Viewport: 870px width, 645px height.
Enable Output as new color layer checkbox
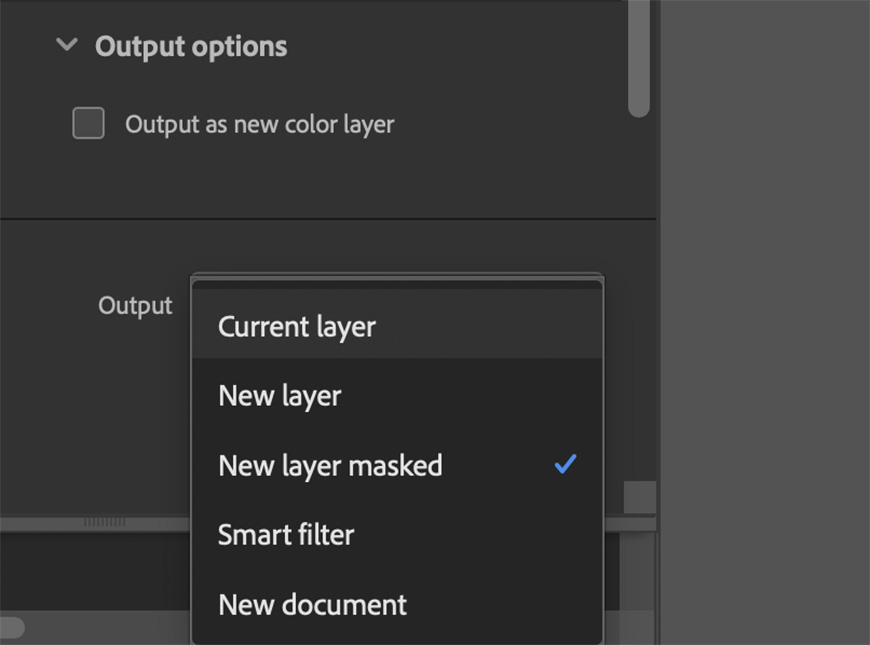point(88,123)
